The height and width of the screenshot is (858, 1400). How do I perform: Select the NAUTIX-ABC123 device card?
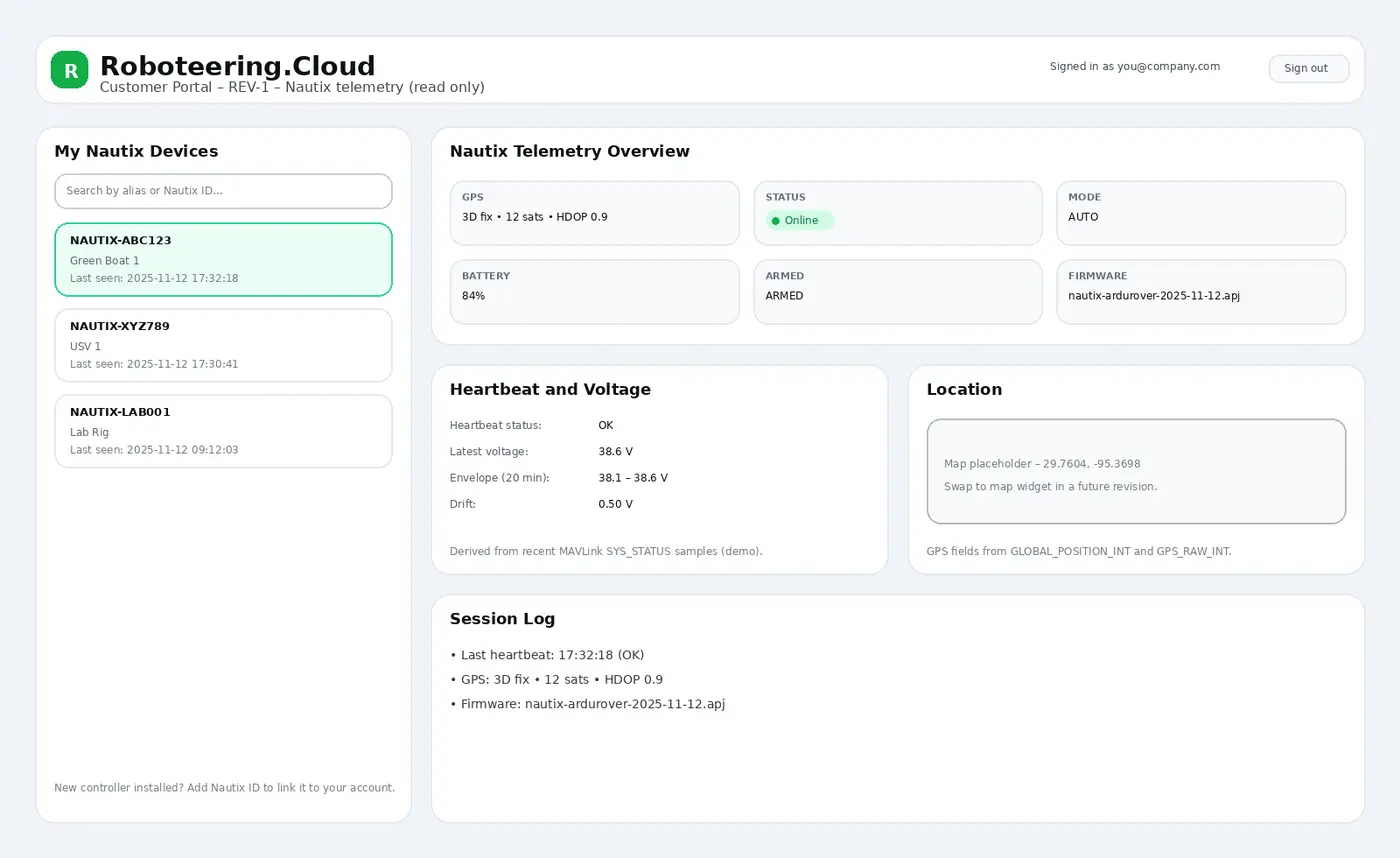[223, 259]
